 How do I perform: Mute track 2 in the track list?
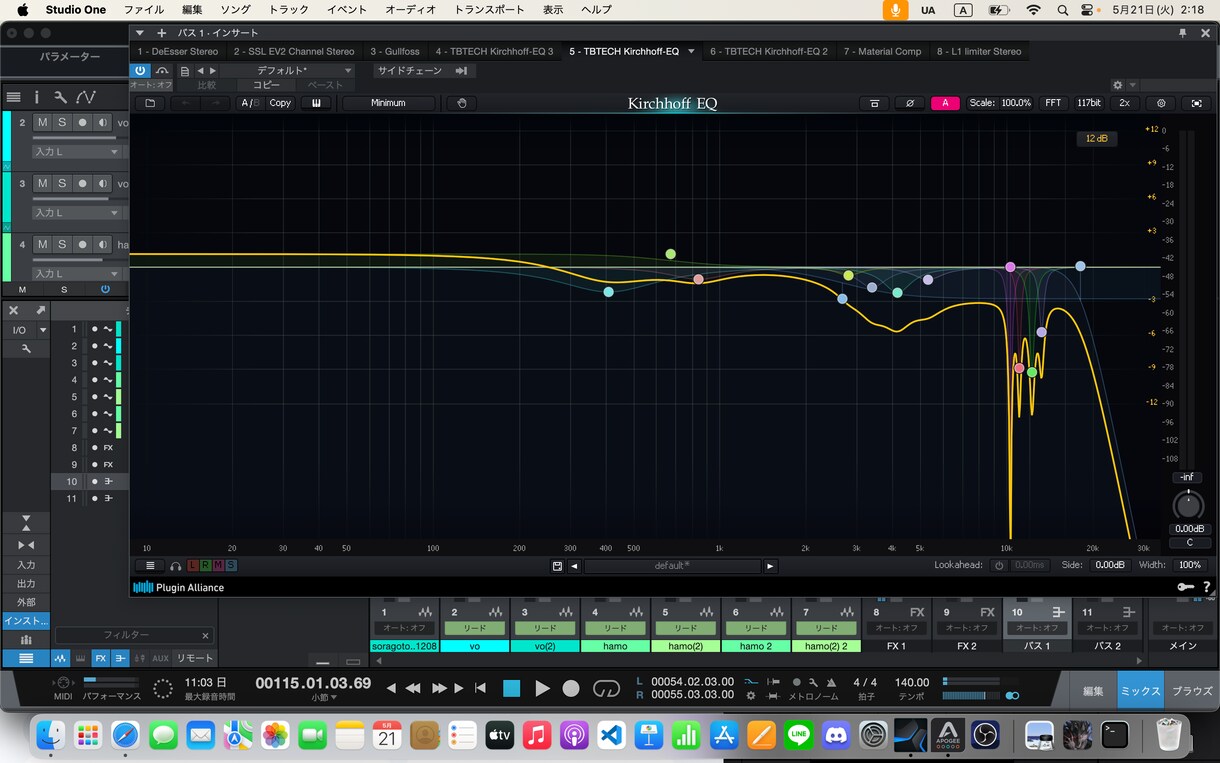tap(42, 122)
